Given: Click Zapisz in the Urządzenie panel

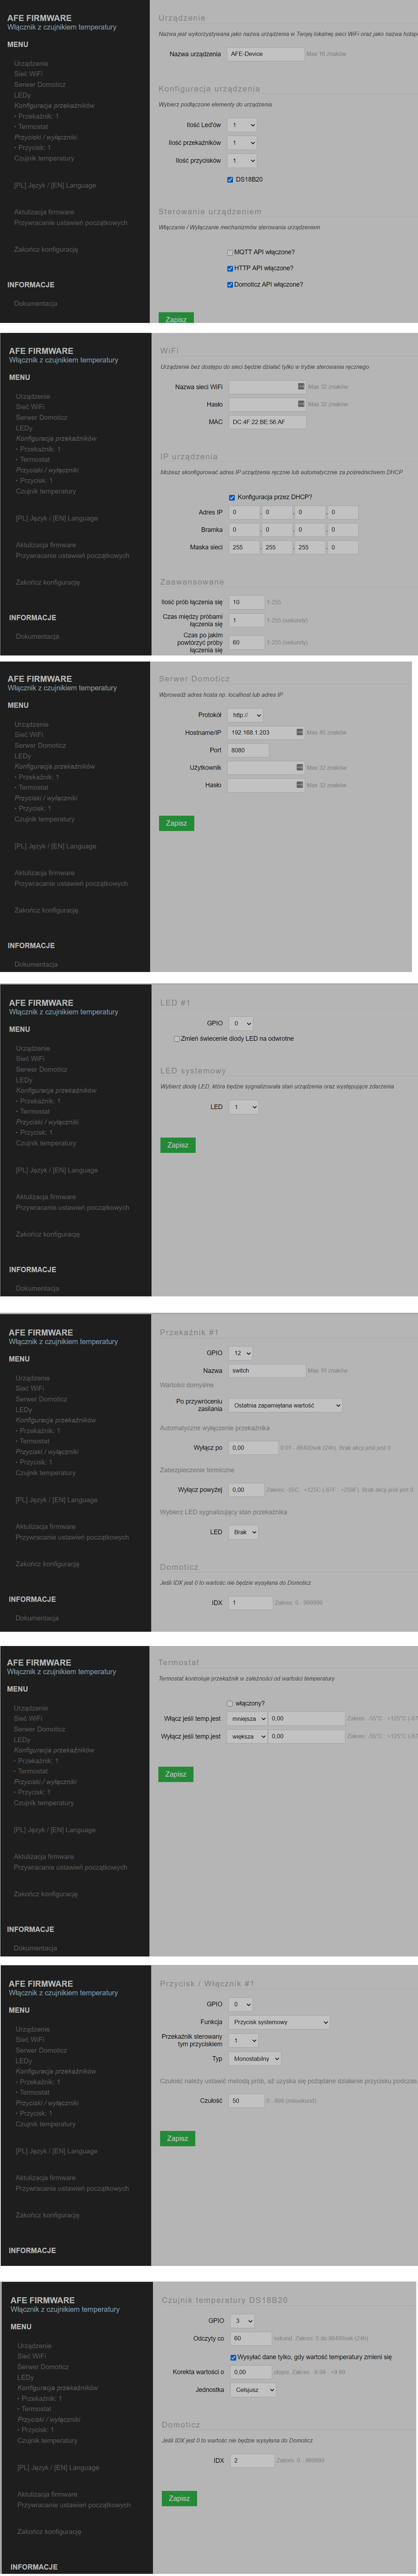Looking at the screenshot, I should click(x=176, y=318).
